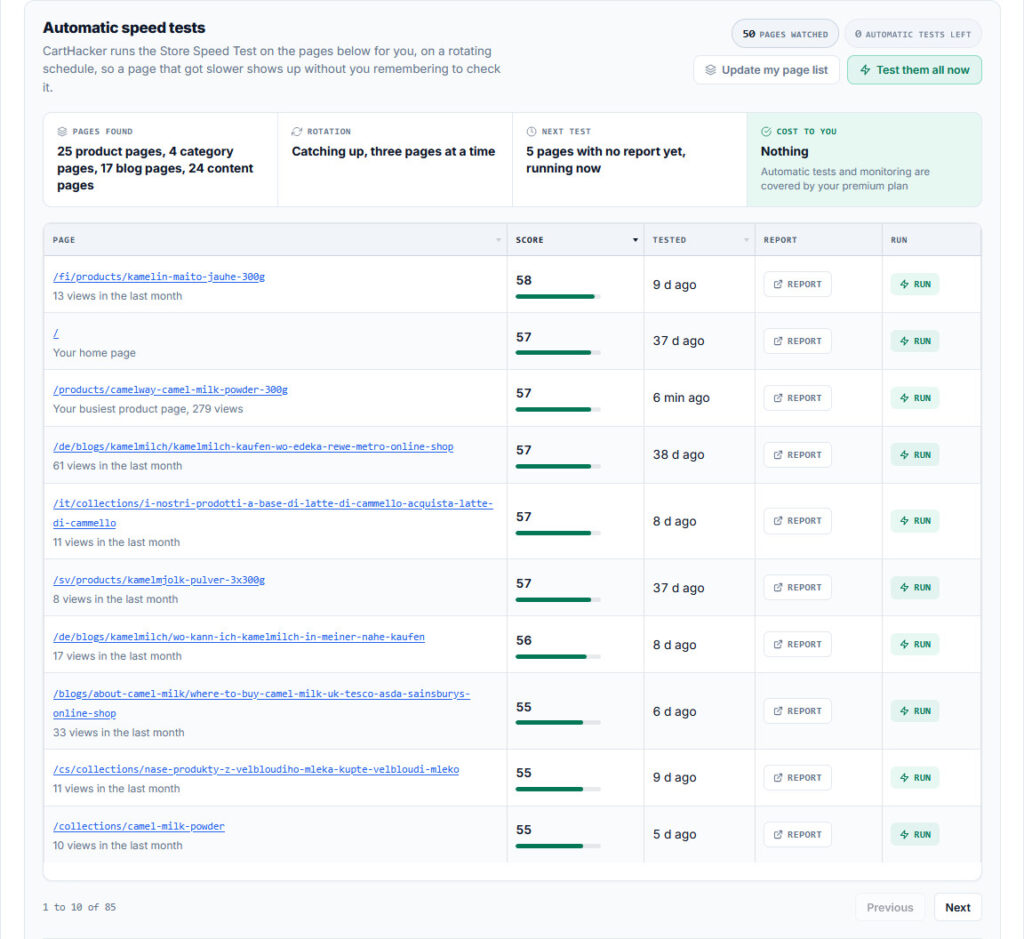The image size is (1024, 939).
Task: View report for /cs/collections row
Action: click(x=797, y=777)
